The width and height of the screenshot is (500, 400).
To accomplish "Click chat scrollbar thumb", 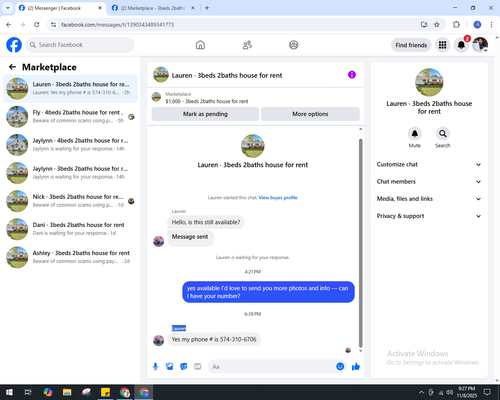I will click(x=360, y=243).
